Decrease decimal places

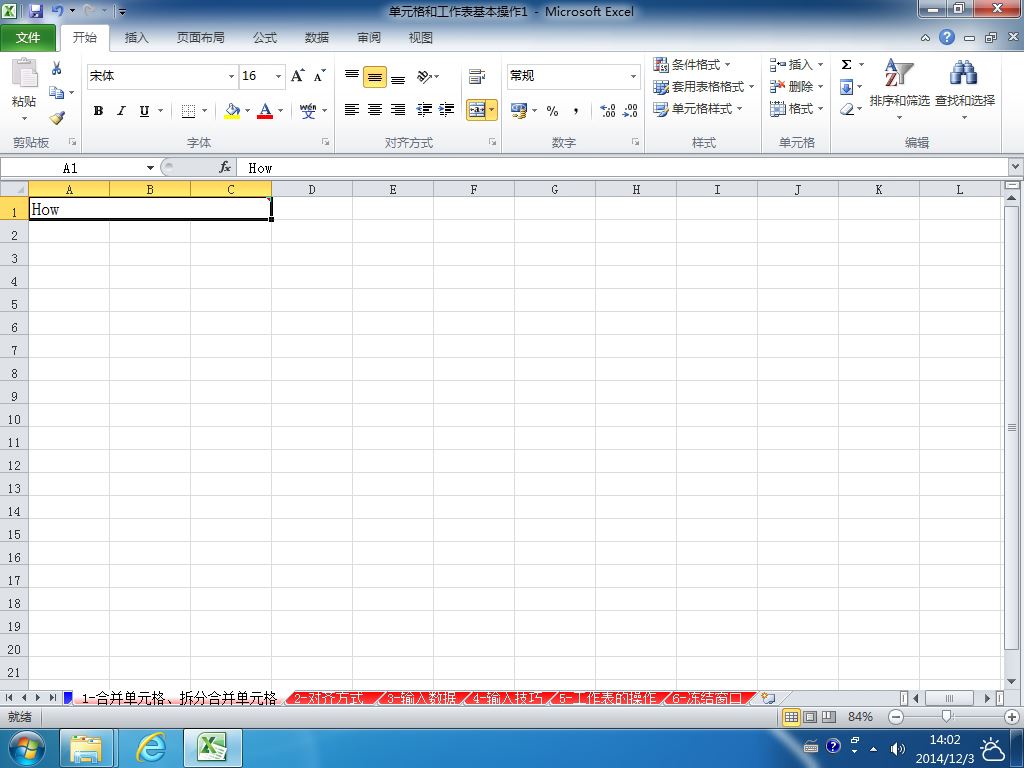(630, 111)
